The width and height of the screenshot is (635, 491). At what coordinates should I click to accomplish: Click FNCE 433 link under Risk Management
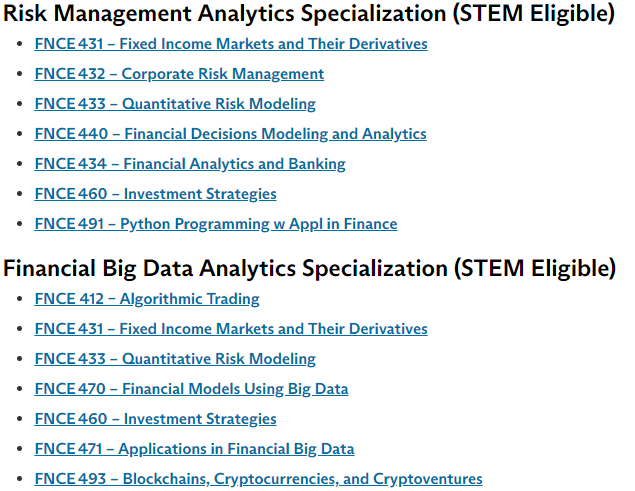pyautogui.click(x=175, y=104)
